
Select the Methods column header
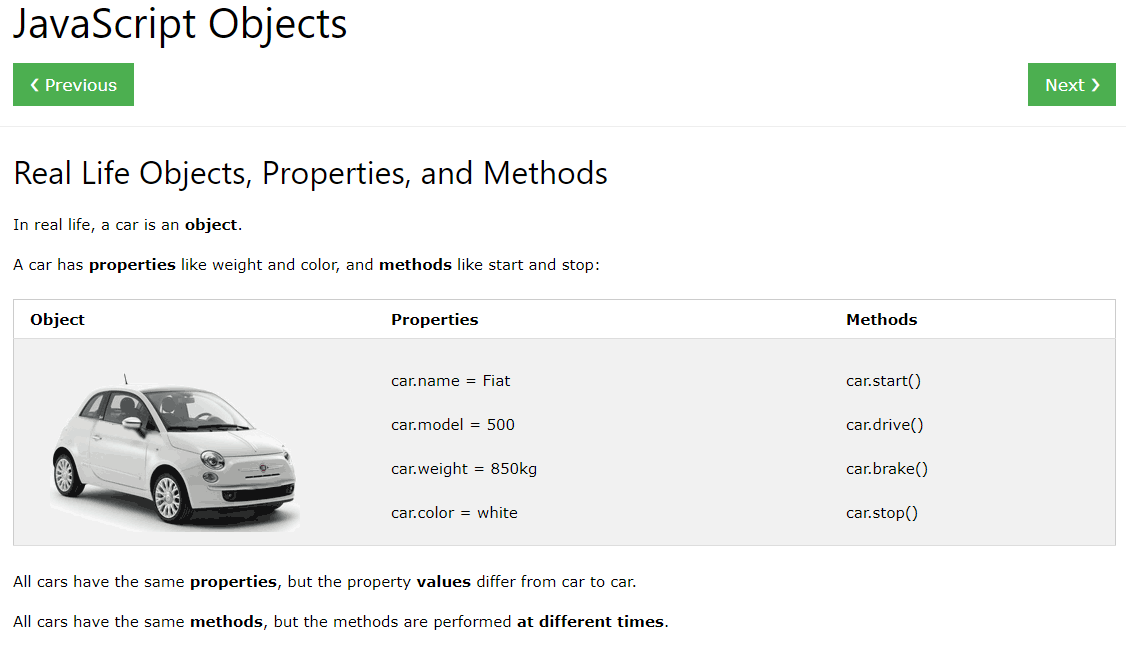tap(881, 319)
